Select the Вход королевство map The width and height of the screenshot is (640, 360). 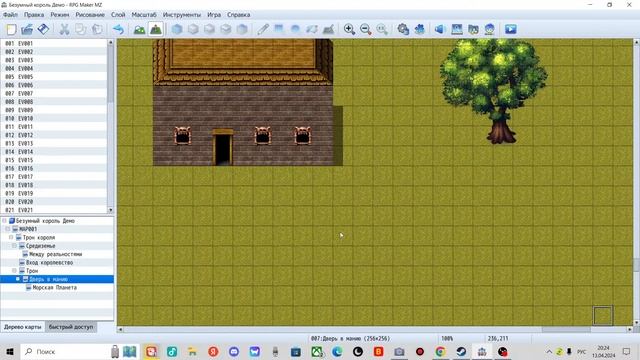(x=49, y=262)
